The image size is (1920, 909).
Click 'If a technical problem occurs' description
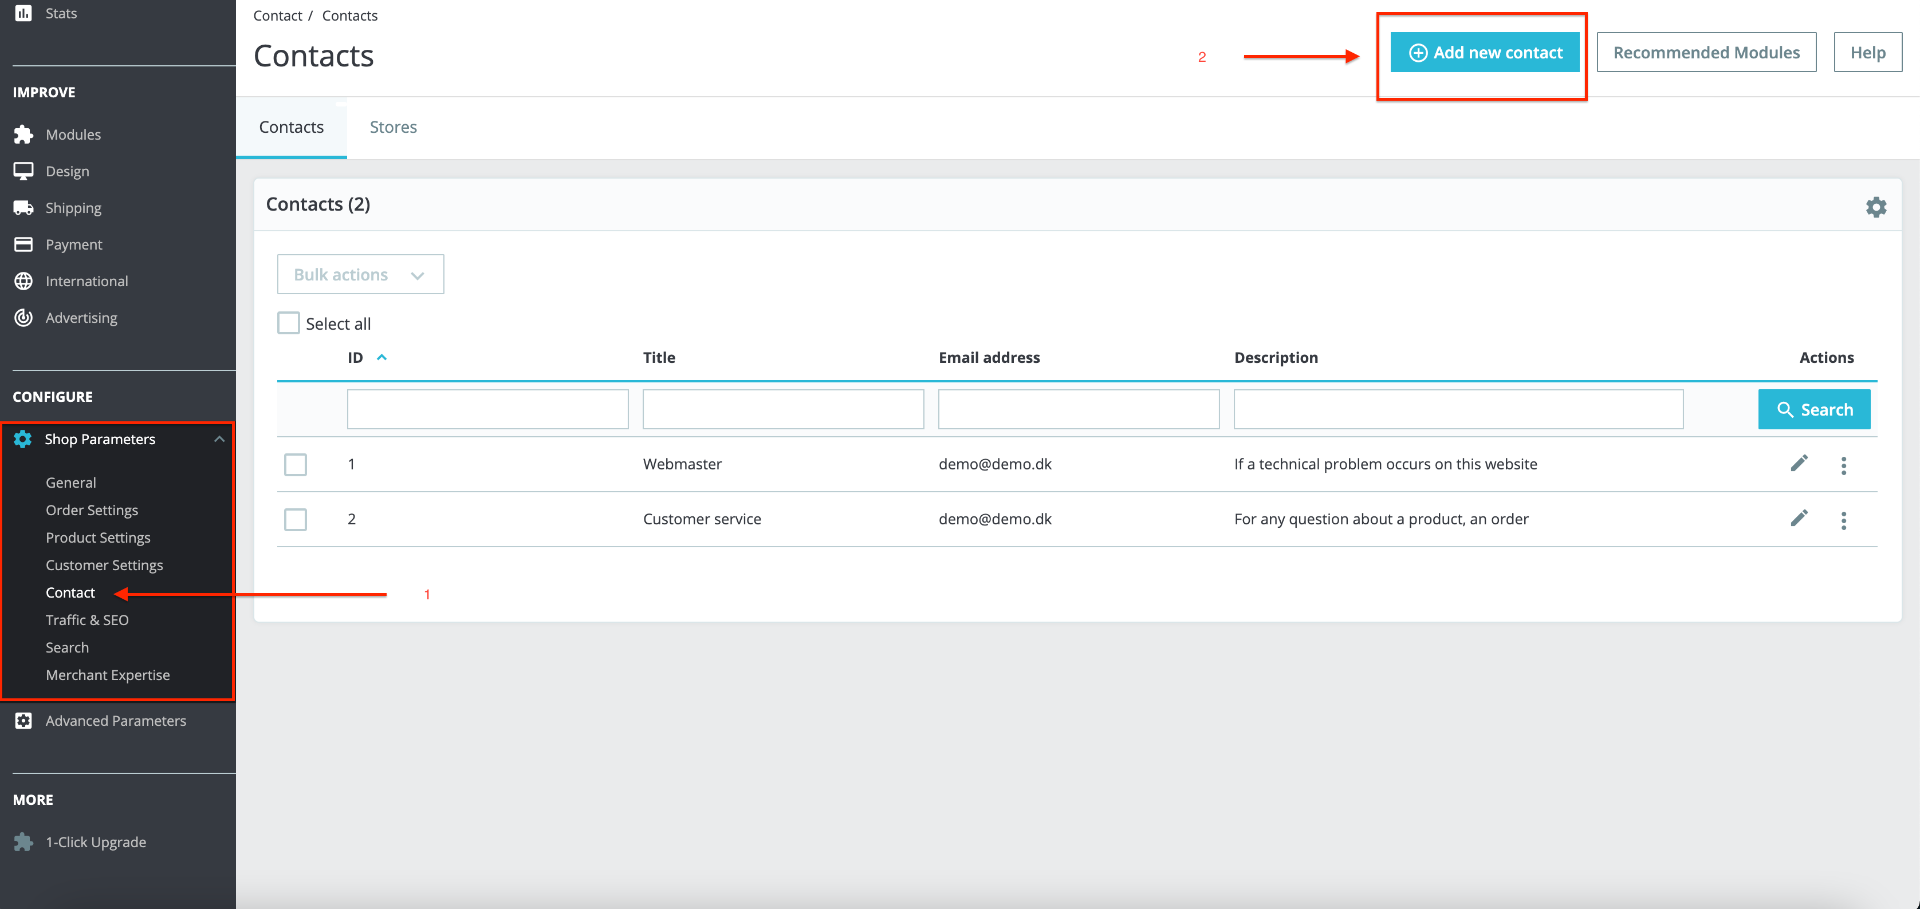pos(1386,464)
